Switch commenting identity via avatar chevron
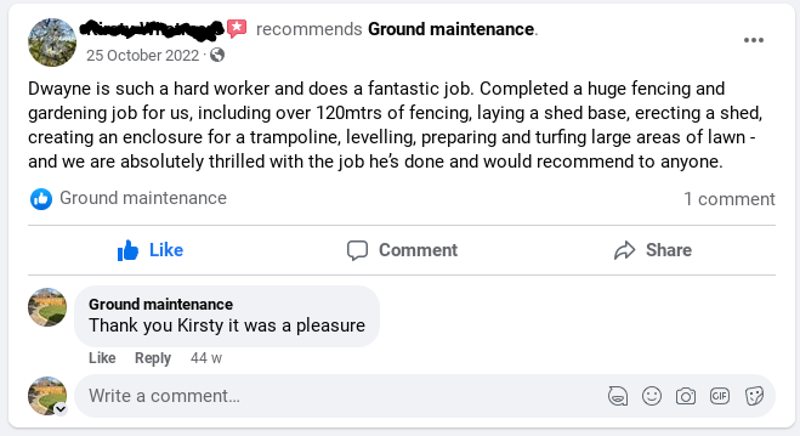The width and height of the screenshot is (800, 436). click(59, 409)
